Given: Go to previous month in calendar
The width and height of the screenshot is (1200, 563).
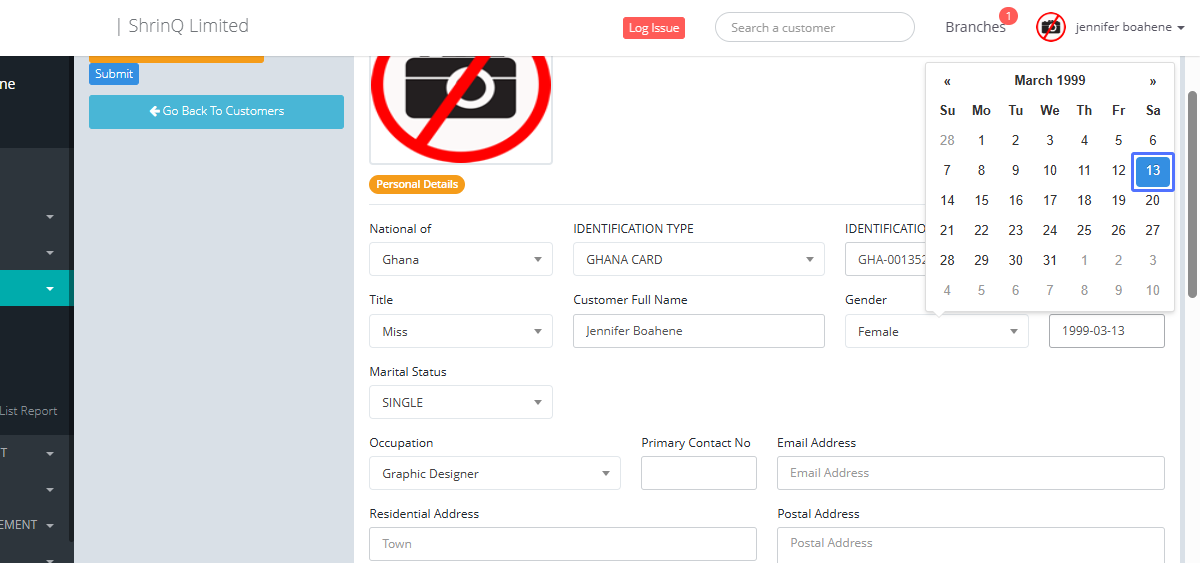Looking at the screenshot, I should [947, 81].
